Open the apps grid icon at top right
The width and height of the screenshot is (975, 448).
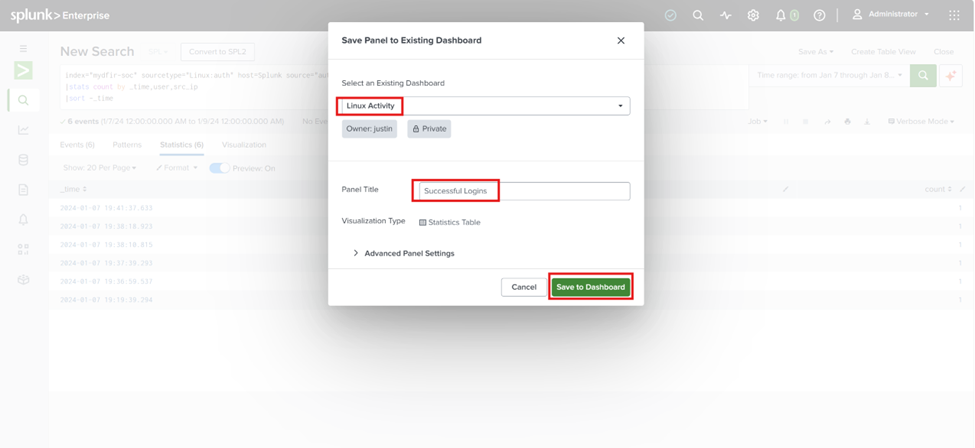coord(954,16)
